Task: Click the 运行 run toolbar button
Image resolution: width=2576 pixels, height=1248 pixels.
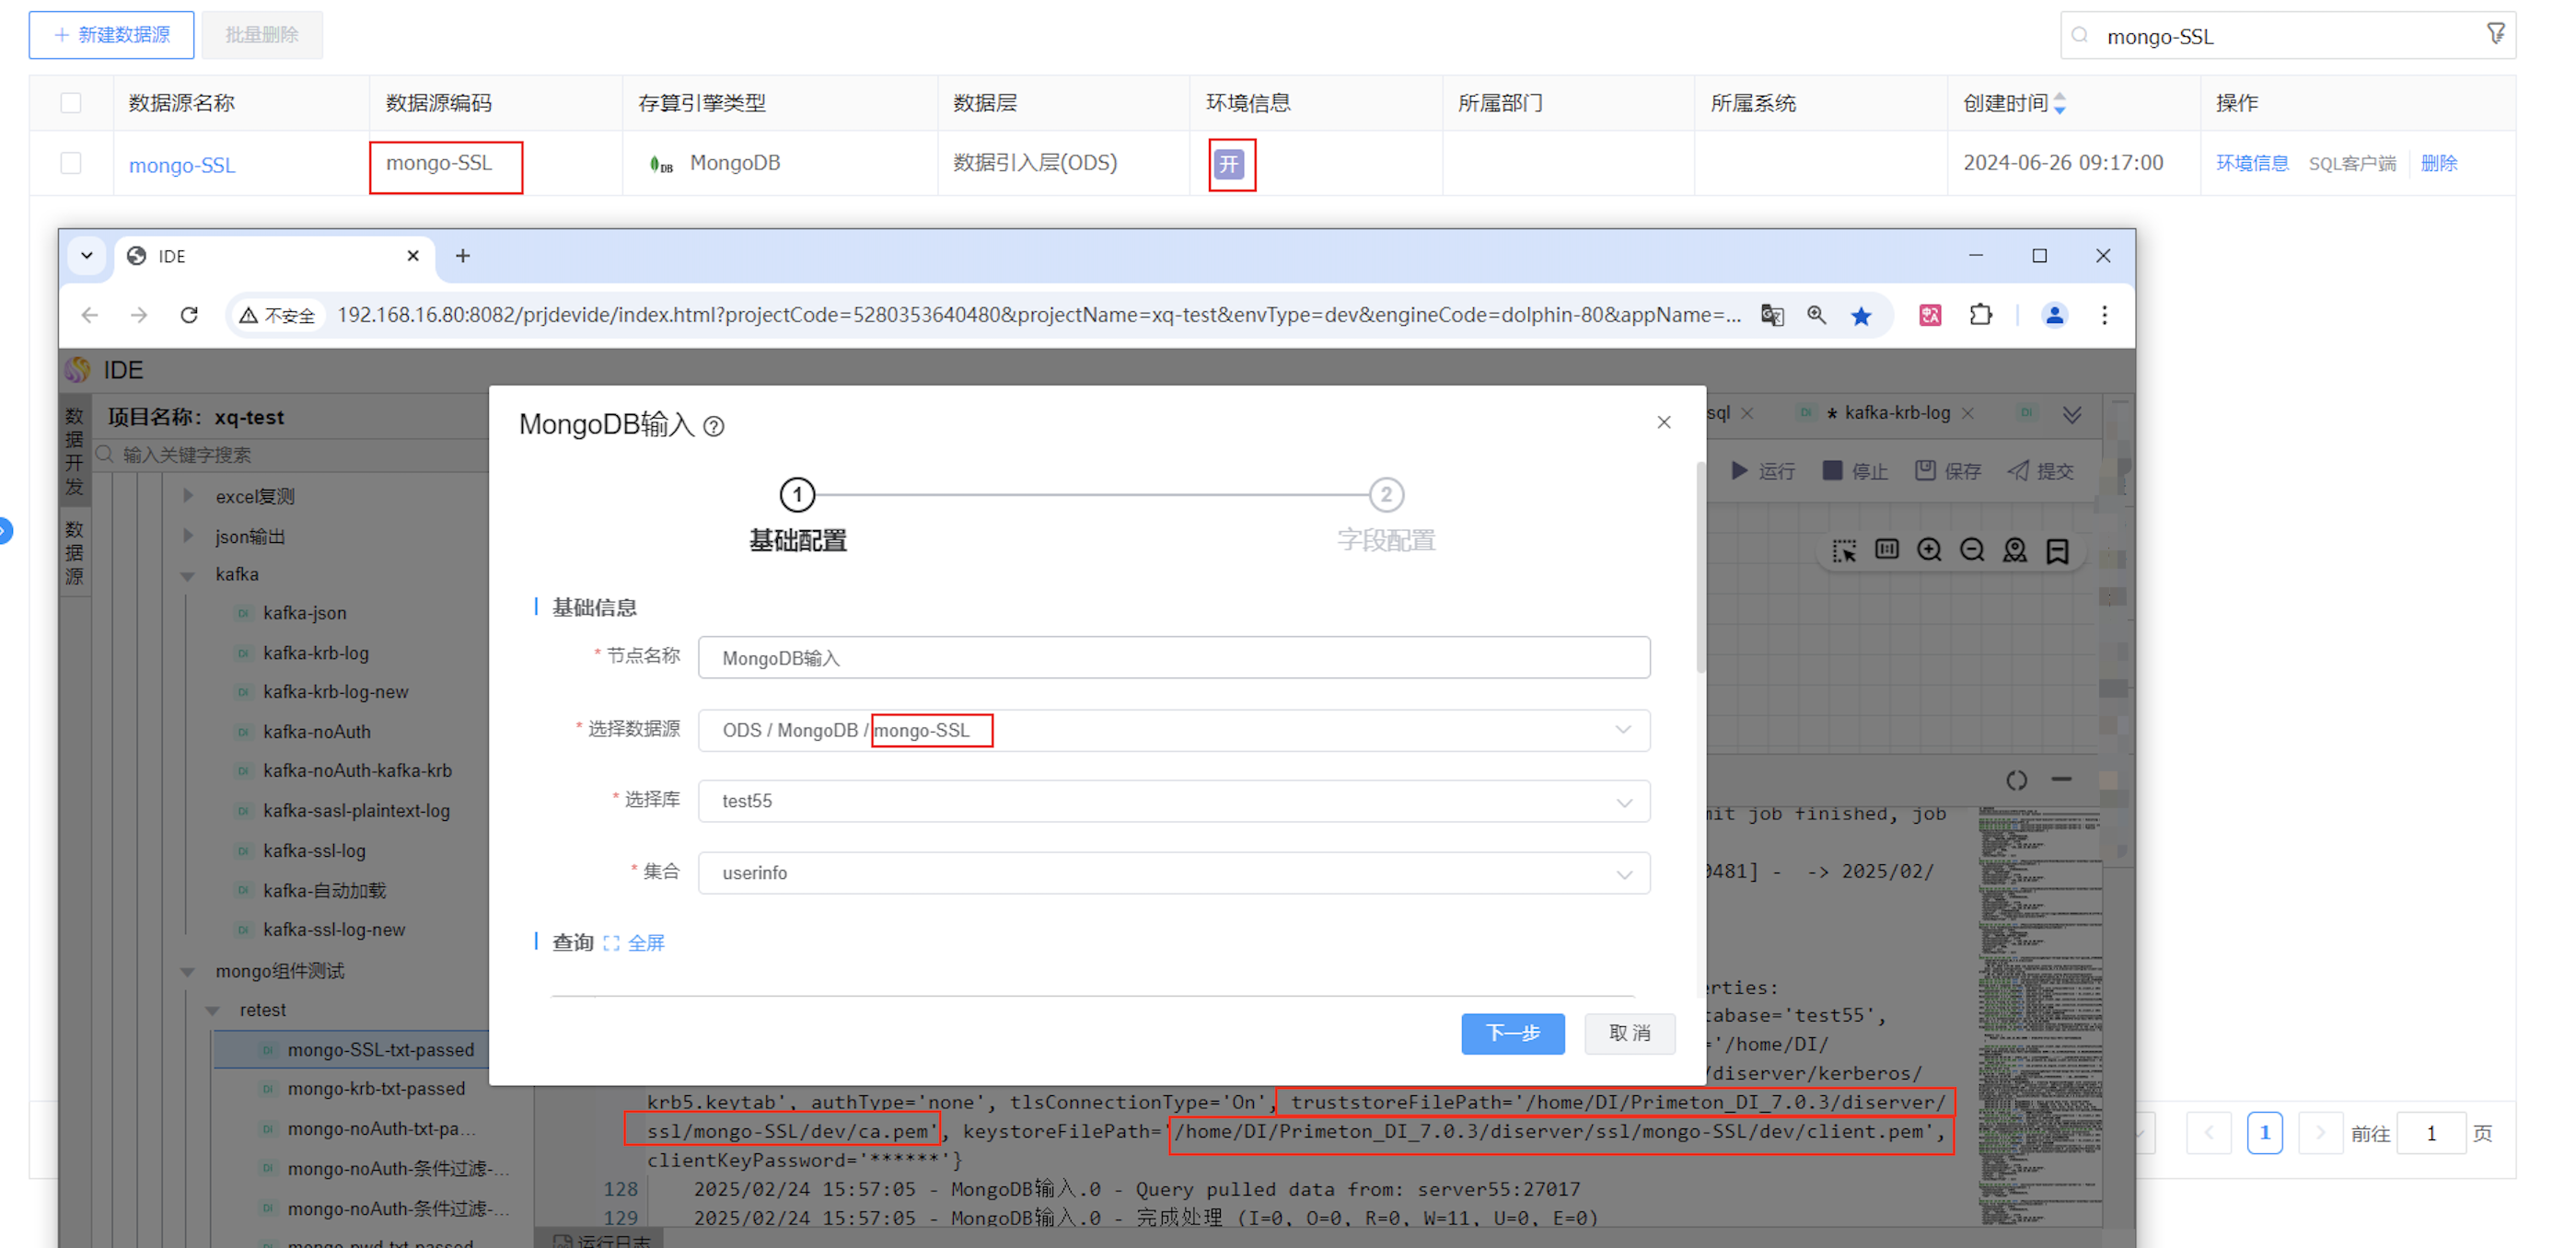Action: 1763,471
